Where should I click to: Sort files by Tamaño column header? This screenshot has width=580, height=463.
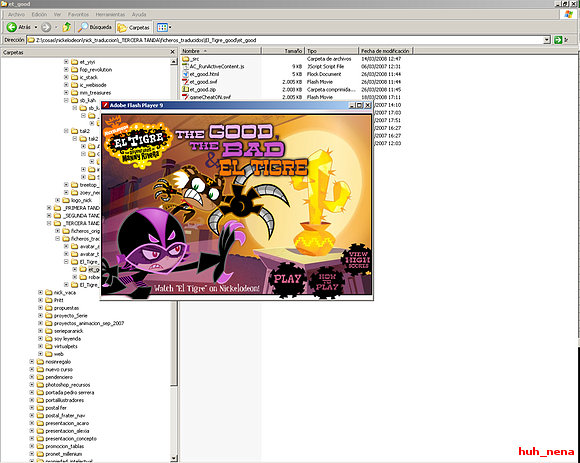coord(283,51)
